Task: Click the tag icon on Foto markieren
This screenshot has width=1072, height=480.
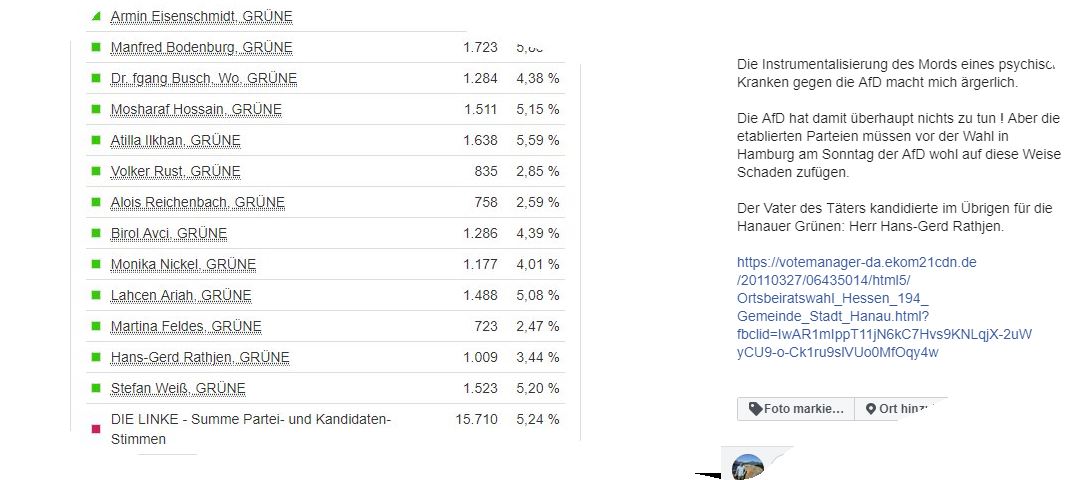Action: pos(755,409)
